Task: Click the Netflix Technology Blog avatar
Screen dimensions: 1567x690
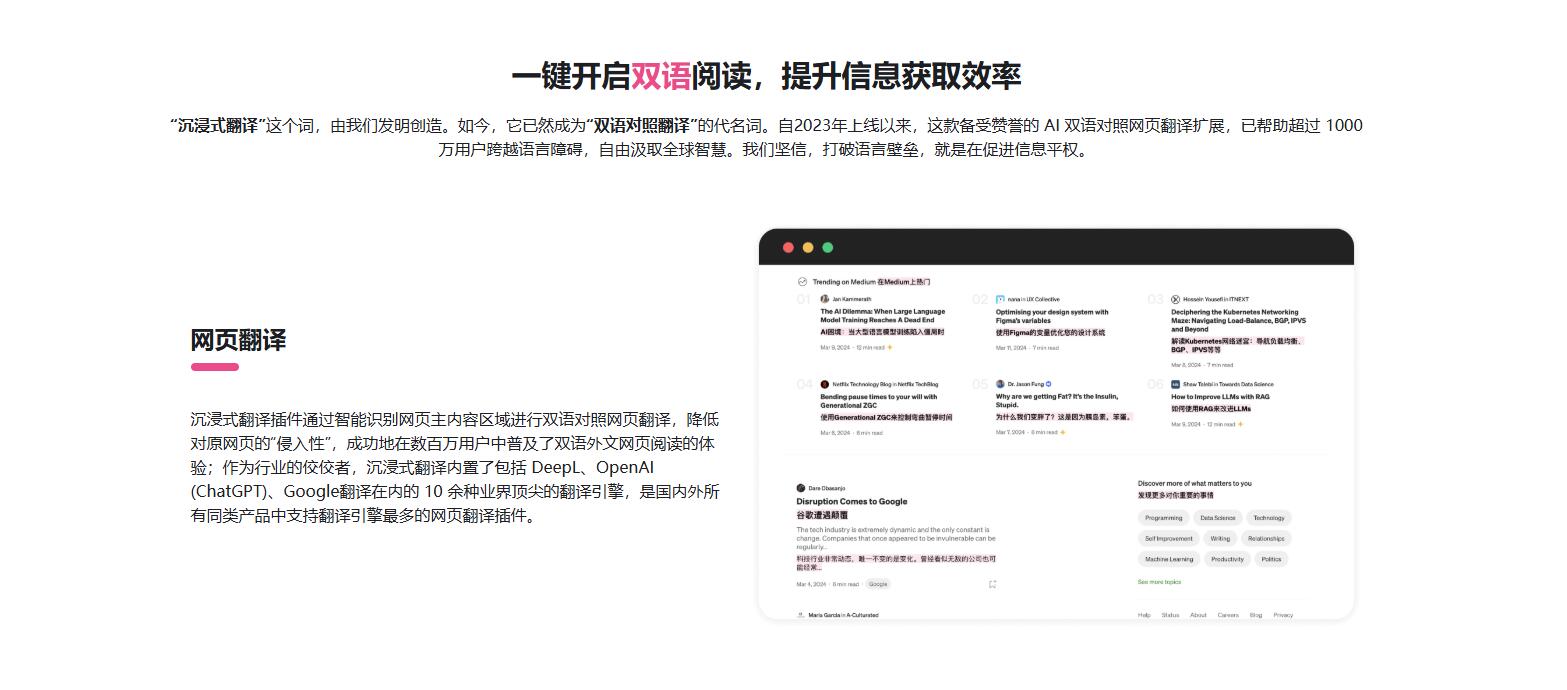Action: [825, 384]
